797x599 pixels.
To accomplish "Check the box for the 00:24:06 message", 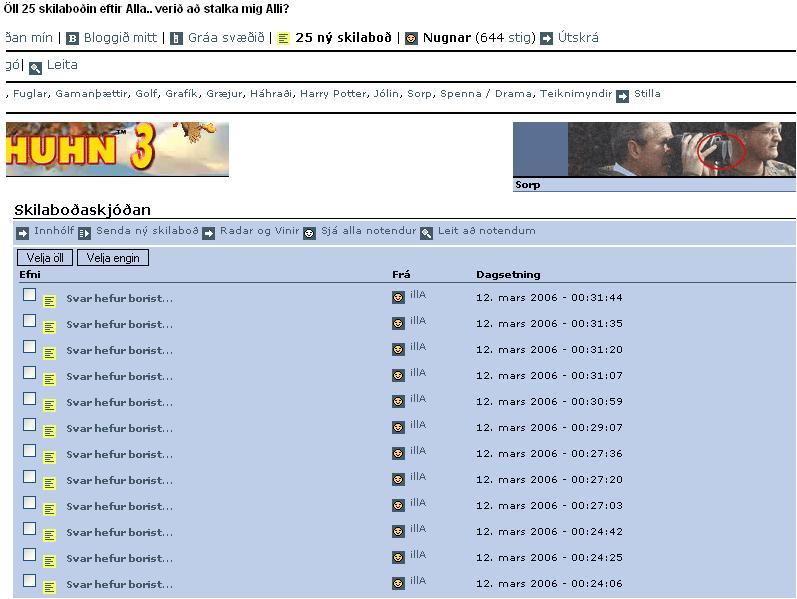I will pyautogui.click(x=29, y=581).
